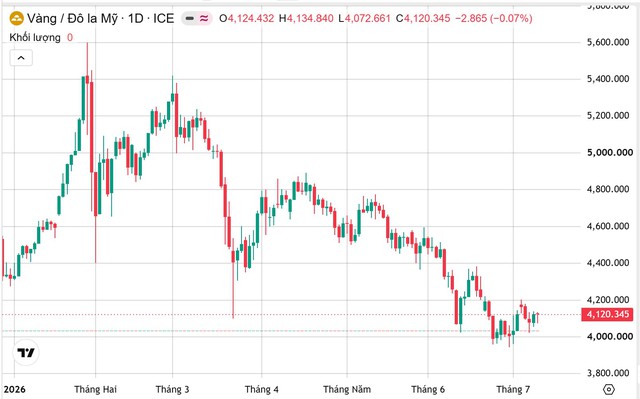Click the Tháng 7 time label
The width and height of the screenshot is (640, 399).
point(513,389)
